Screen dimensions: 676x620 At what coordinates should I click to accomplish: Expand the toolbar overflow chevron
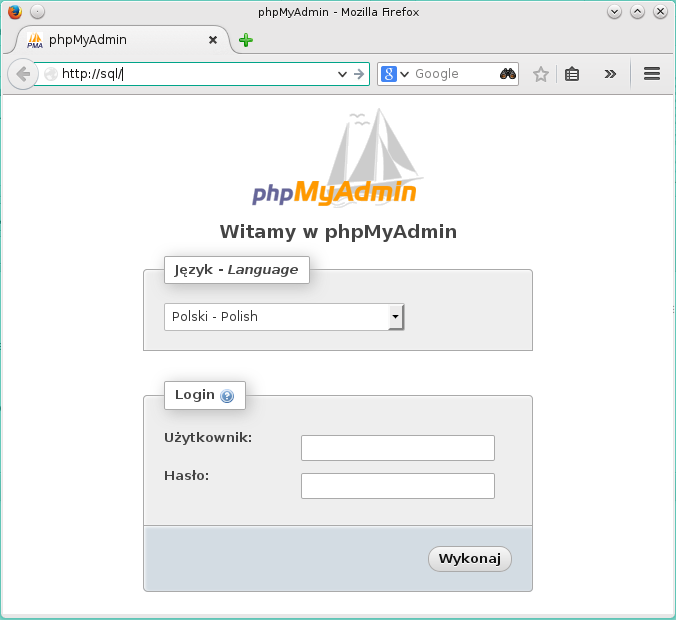click(610, 74)
